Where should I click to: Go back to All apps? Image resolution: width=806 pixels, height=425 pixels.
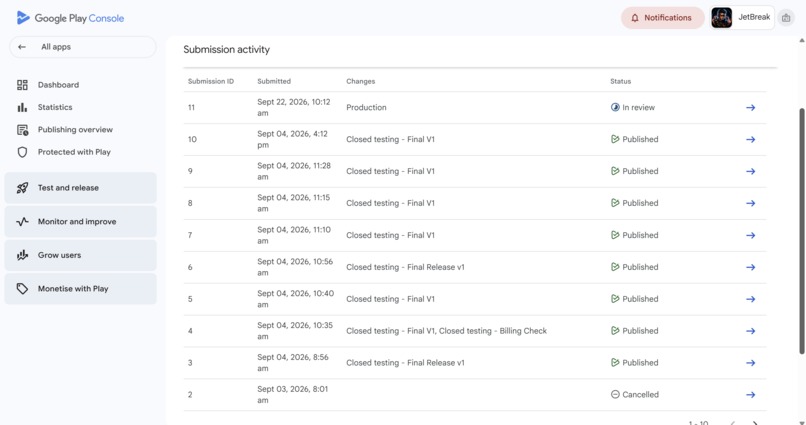[x=83, y=47]
